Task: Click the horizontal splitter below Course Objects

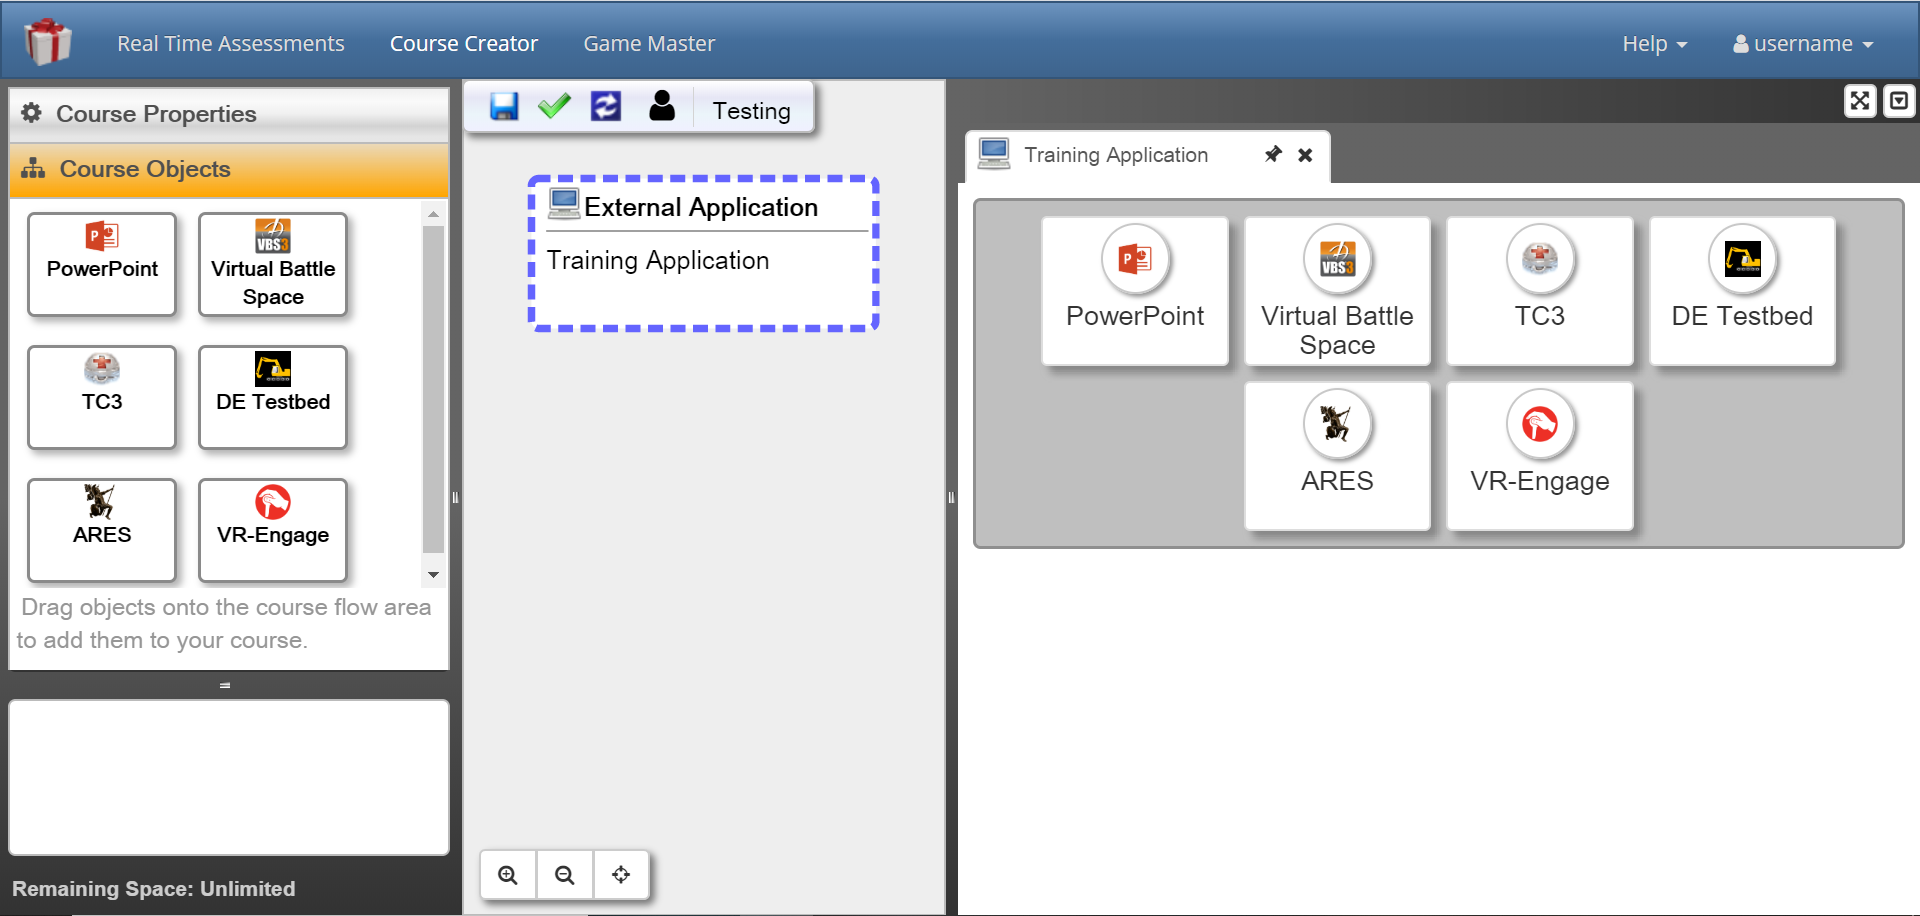Action: tap(225, 685)
